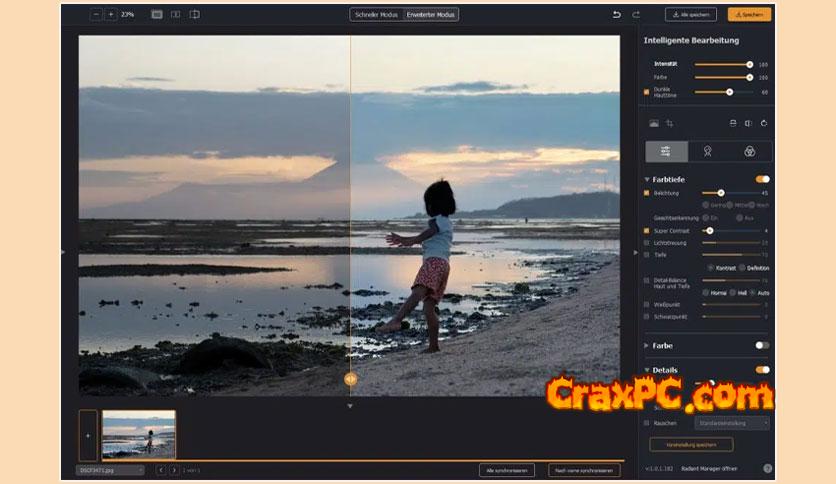Click the undo arrow icon
The image size is (836, 484).
click(616, 15)
